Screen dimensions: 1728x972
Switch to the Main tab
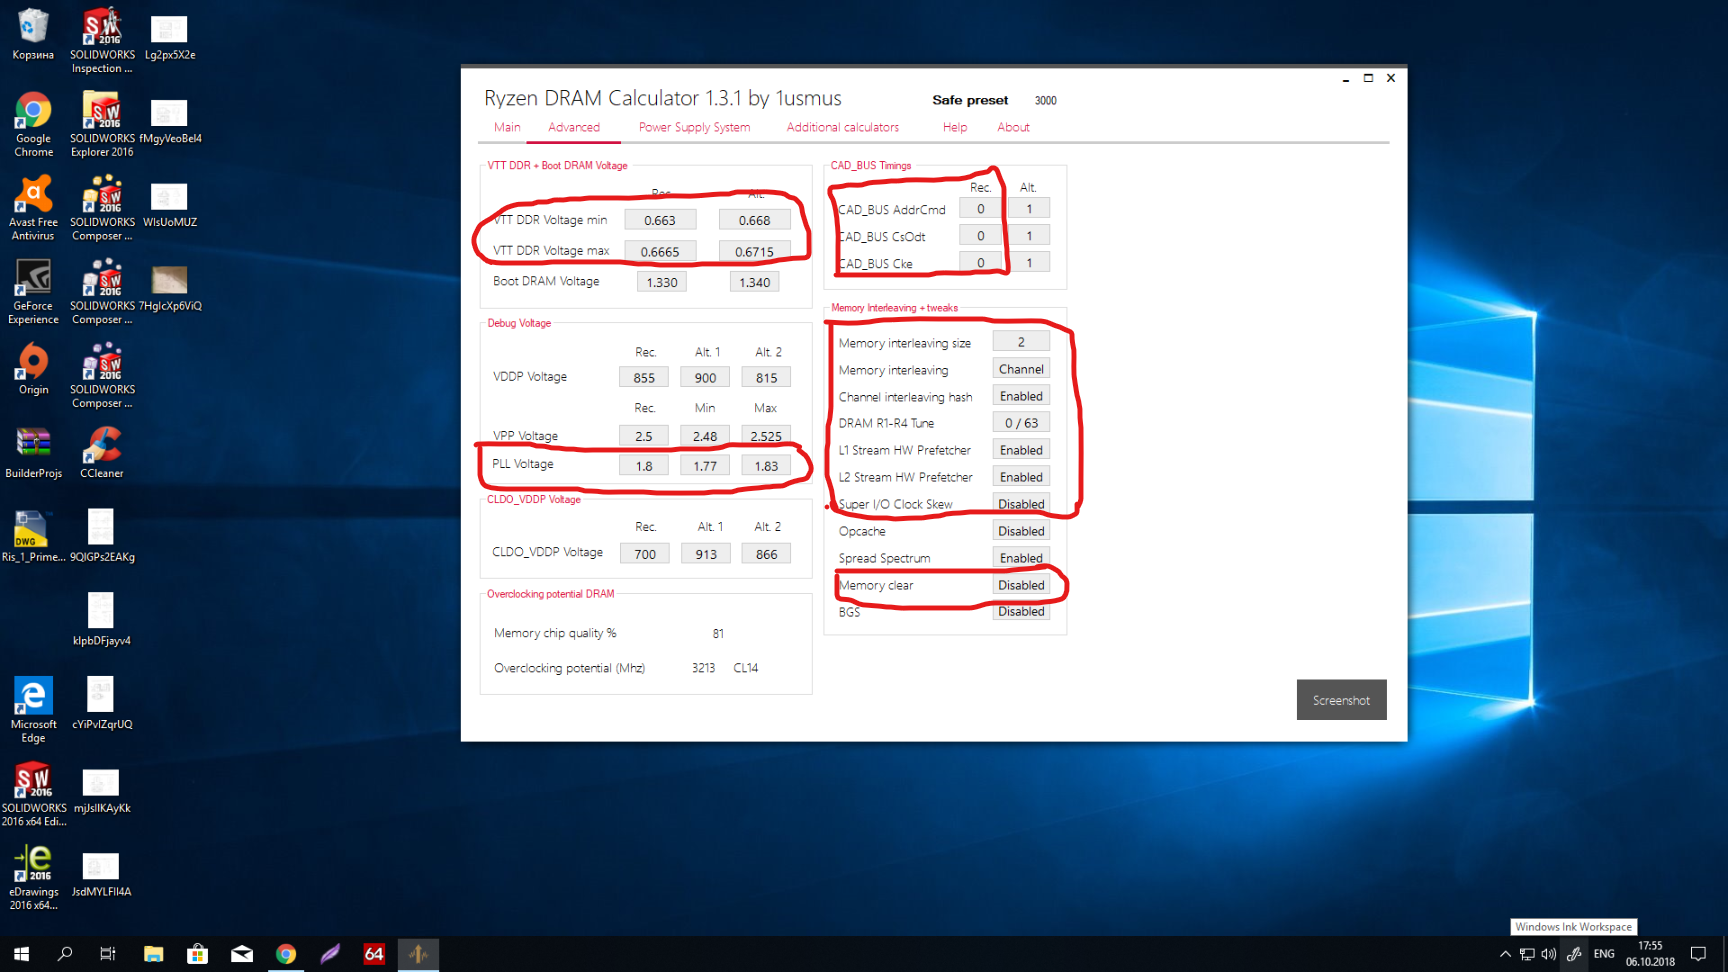tap(507, 127)
